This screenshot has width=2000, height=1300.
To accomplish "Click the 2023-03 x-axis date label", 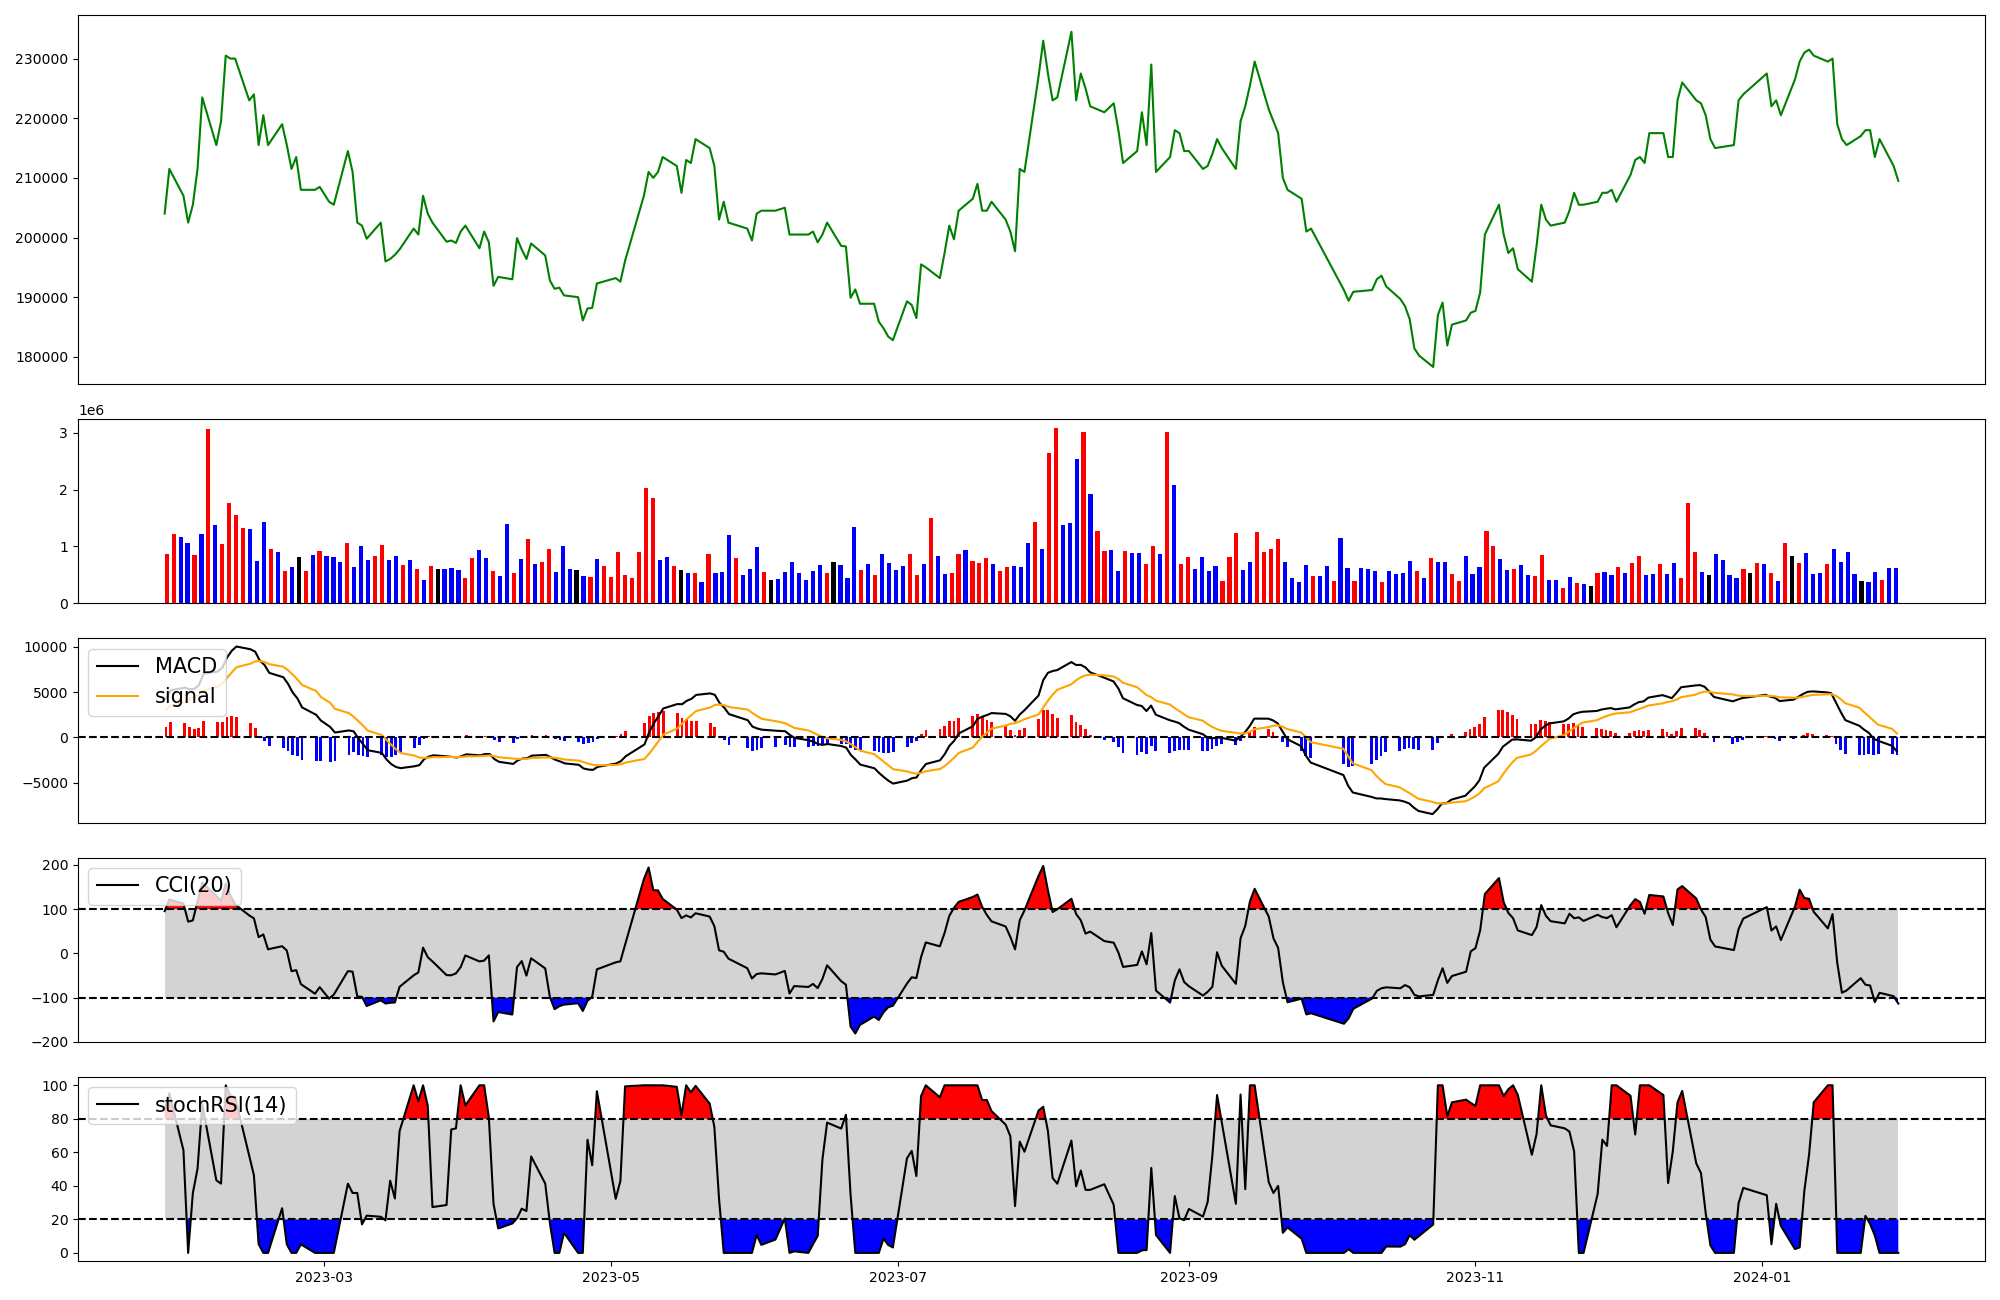I will pos(324,1277).
